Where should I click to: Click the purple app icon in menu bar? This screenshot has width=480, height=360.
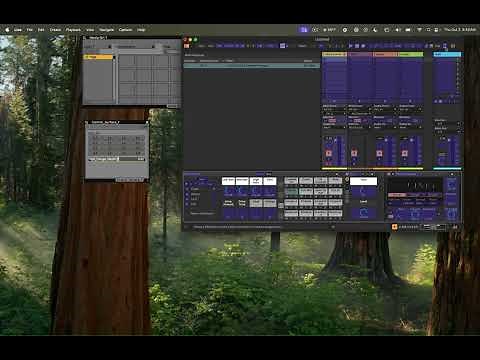click(x=303, y=30)
